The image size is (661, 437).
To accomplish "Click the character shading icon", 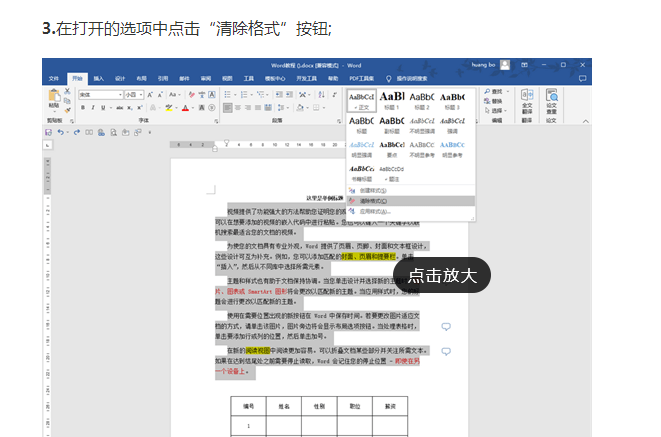I will click(x=202, y=108).
